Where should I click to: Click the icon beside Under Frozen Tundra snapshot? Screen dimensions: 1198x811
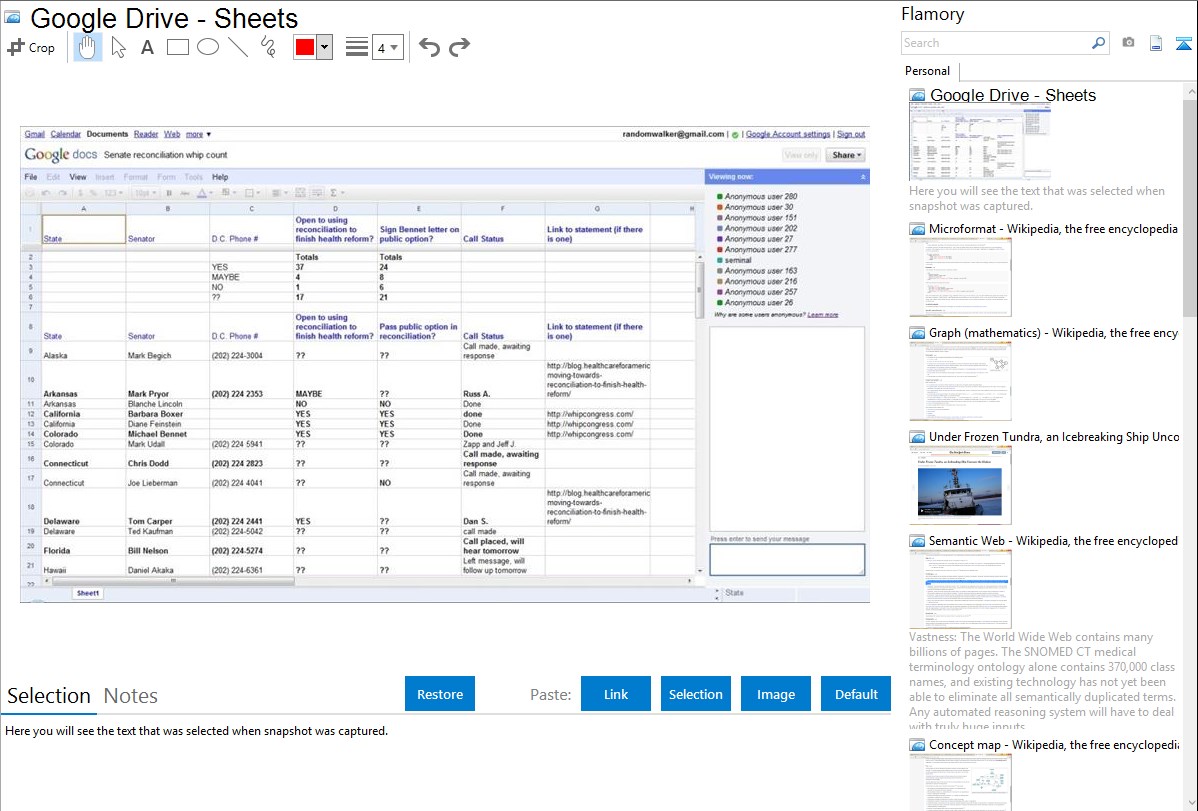pyautogui.click(x=917, y=437)
